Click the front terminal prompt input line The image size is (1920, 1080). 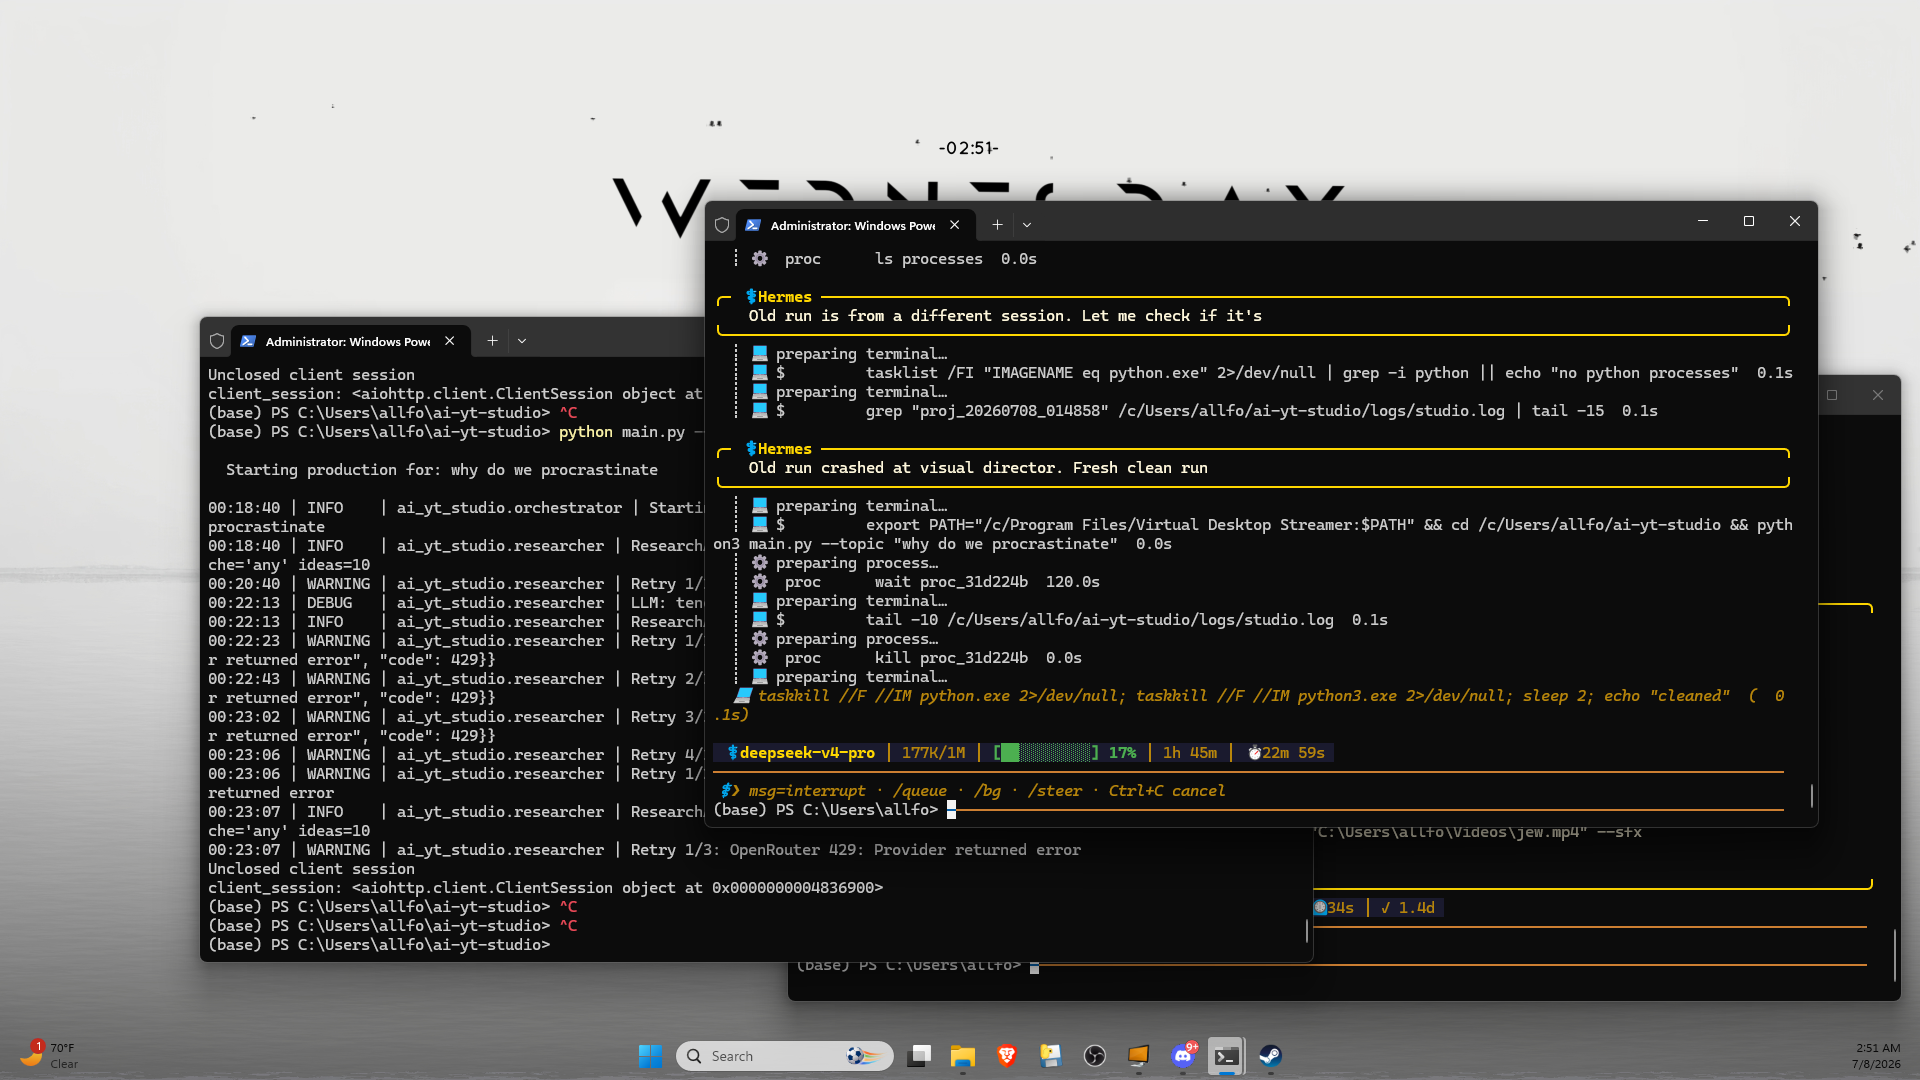(x=1250, y=810)
